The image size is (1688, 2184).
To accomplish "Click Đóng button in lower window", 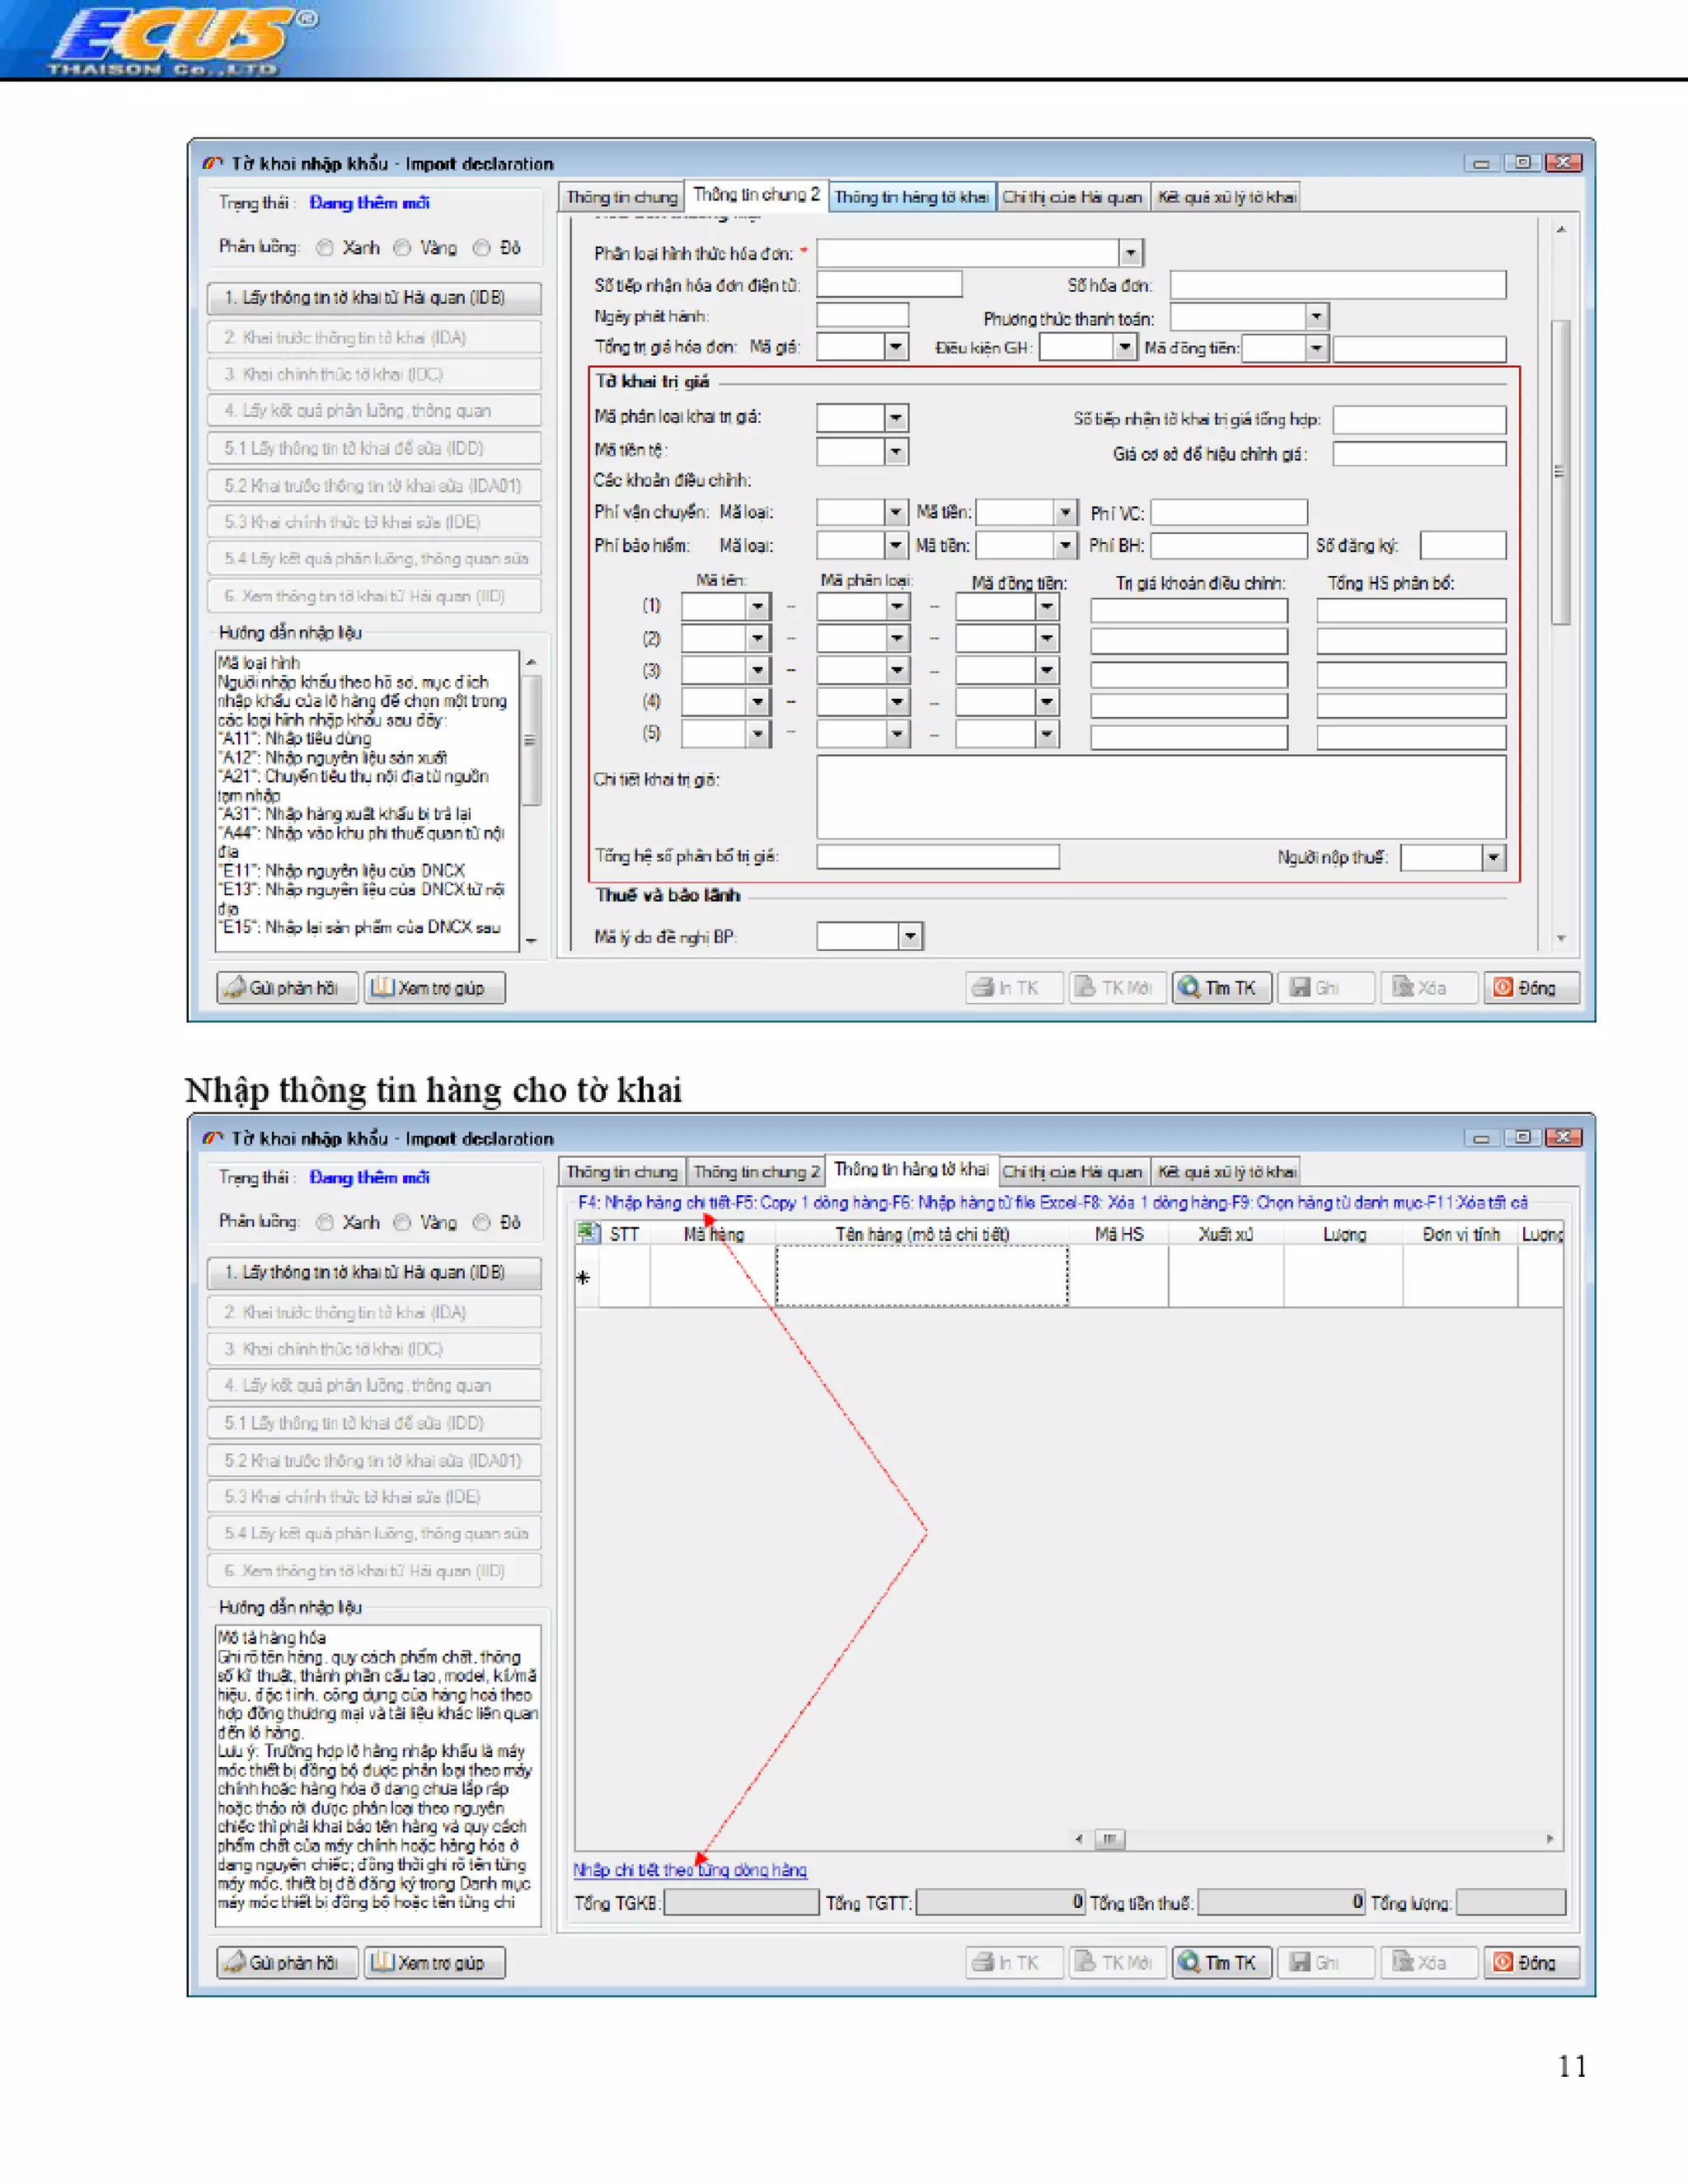I will 1531,1962.
